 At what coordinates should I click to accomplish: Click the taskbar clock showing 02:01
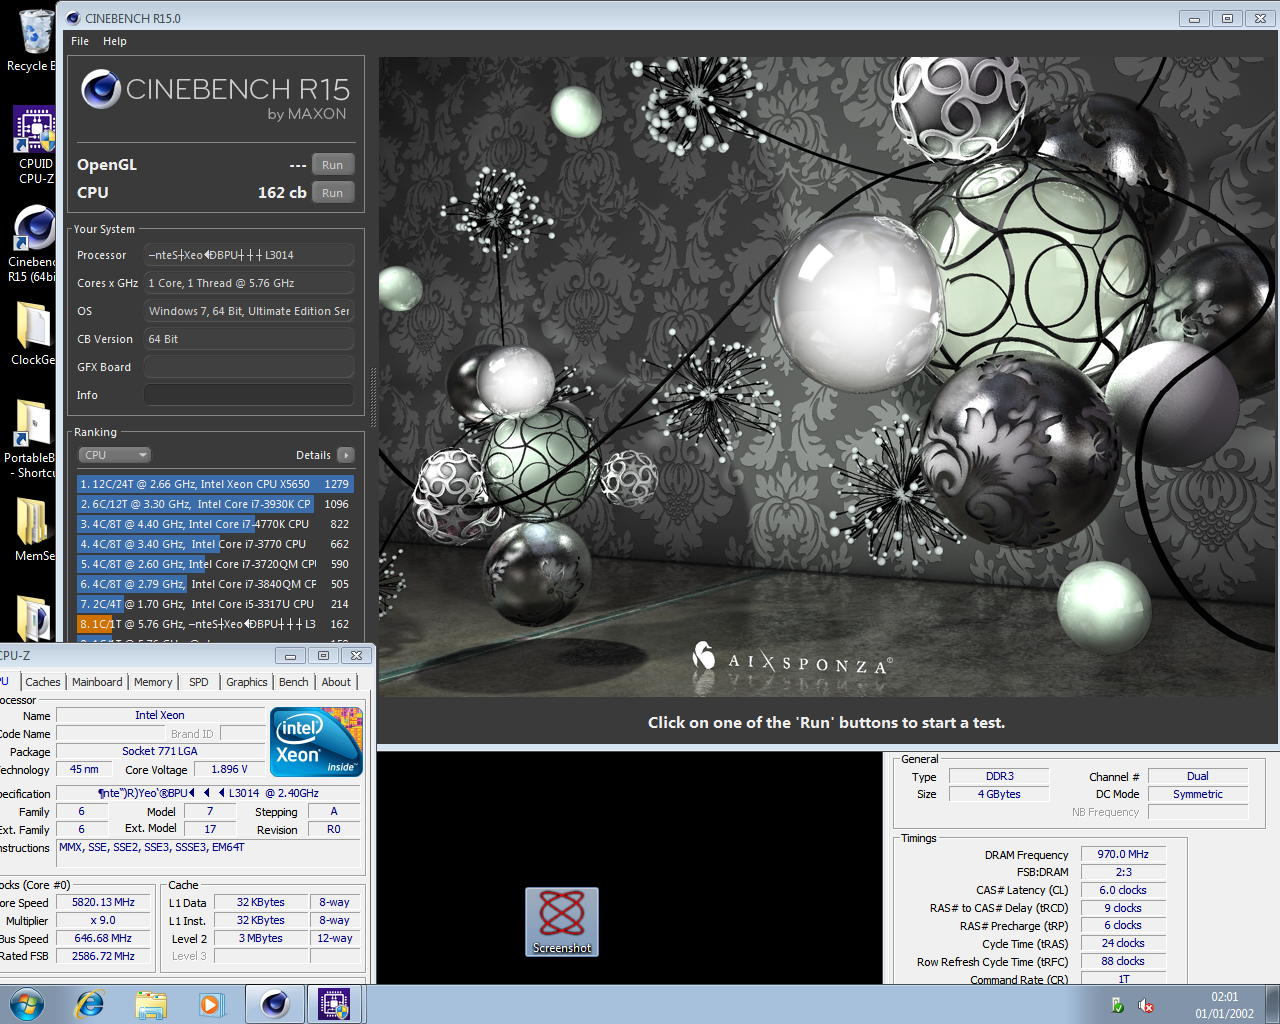pos(1224,1005)
